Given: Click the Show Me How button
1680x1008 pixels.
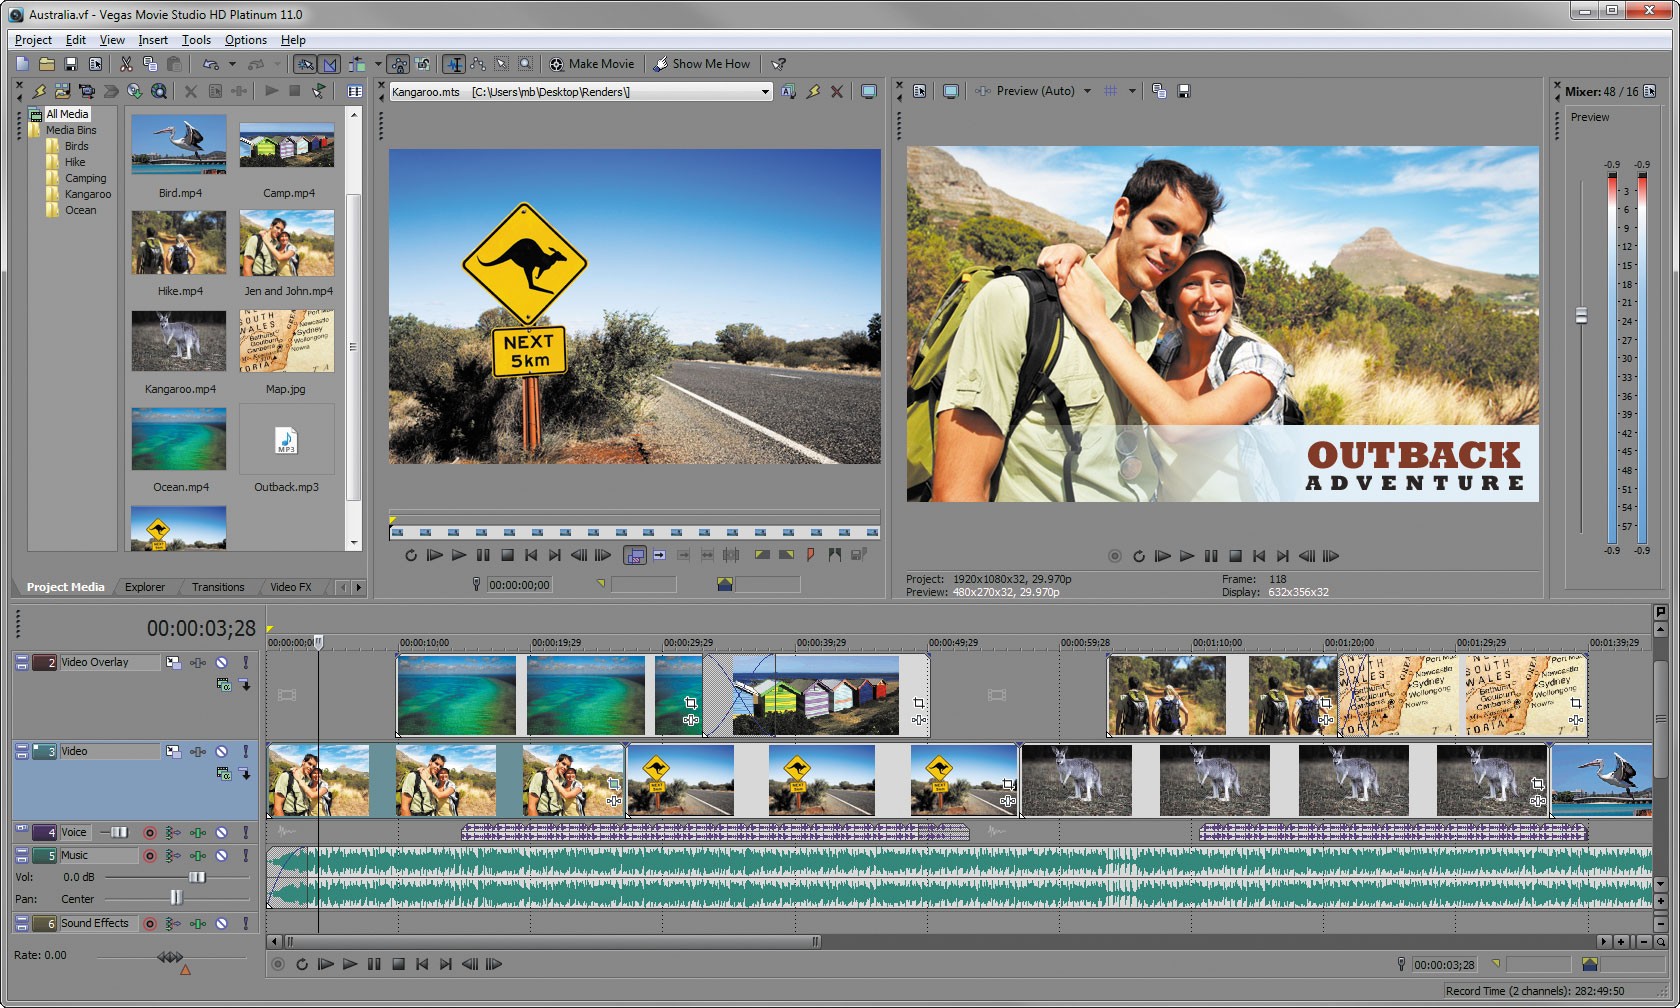Looking at the screenshot, I should 702,64.
